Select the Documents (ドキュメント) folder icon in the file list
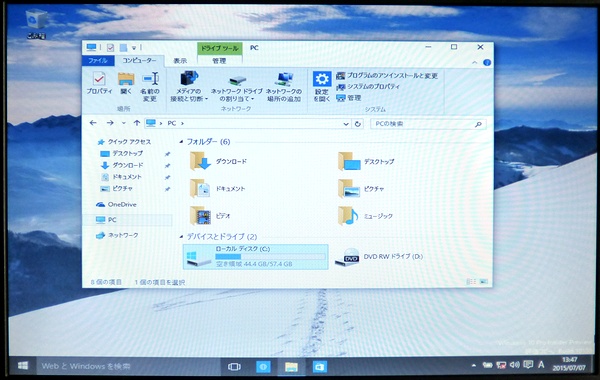This screenshot has height=380, width=600. click(200, 188)
